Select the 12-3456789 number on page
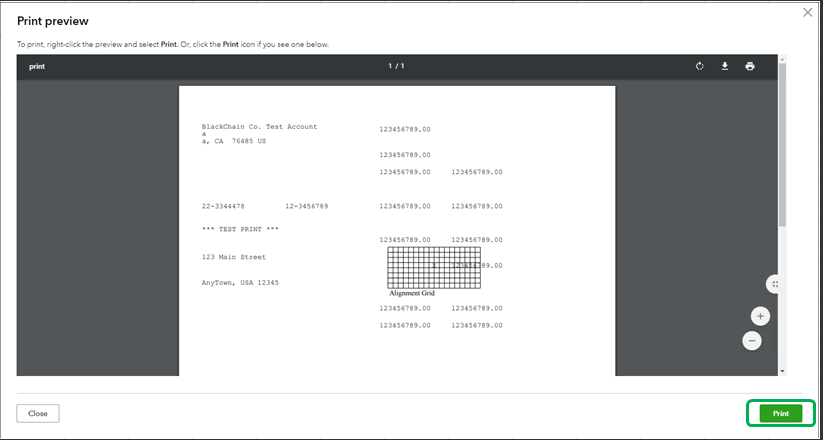Viewport: 823px width, 440px height. click(x=307, y=206)
